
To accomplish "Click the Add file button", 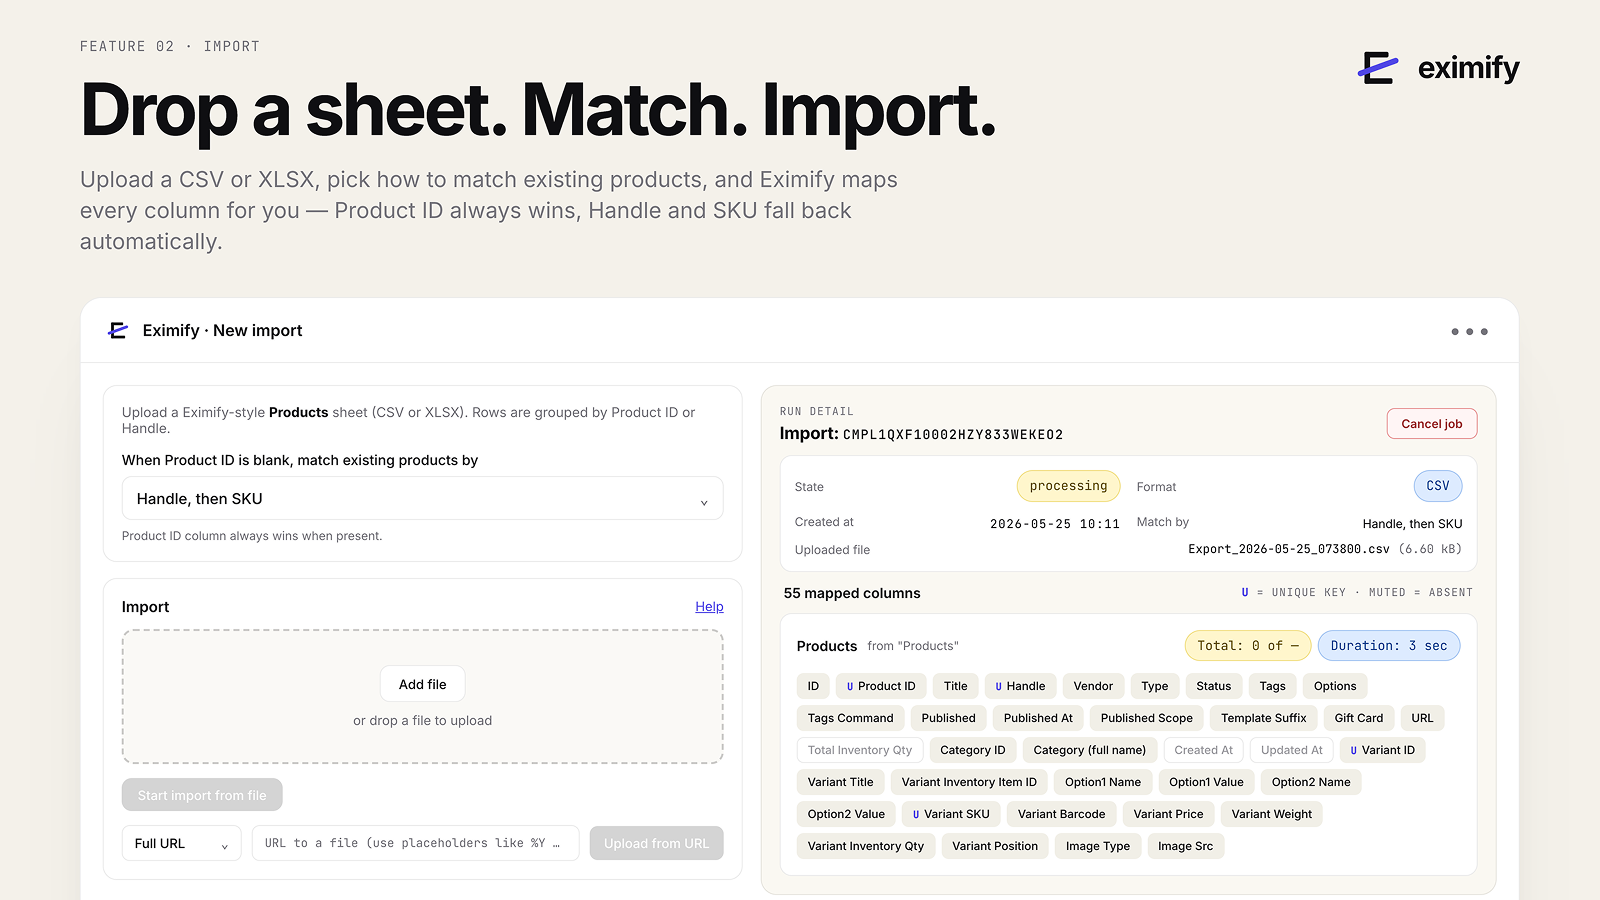I will pyautogui.click(x=422, y=684).
